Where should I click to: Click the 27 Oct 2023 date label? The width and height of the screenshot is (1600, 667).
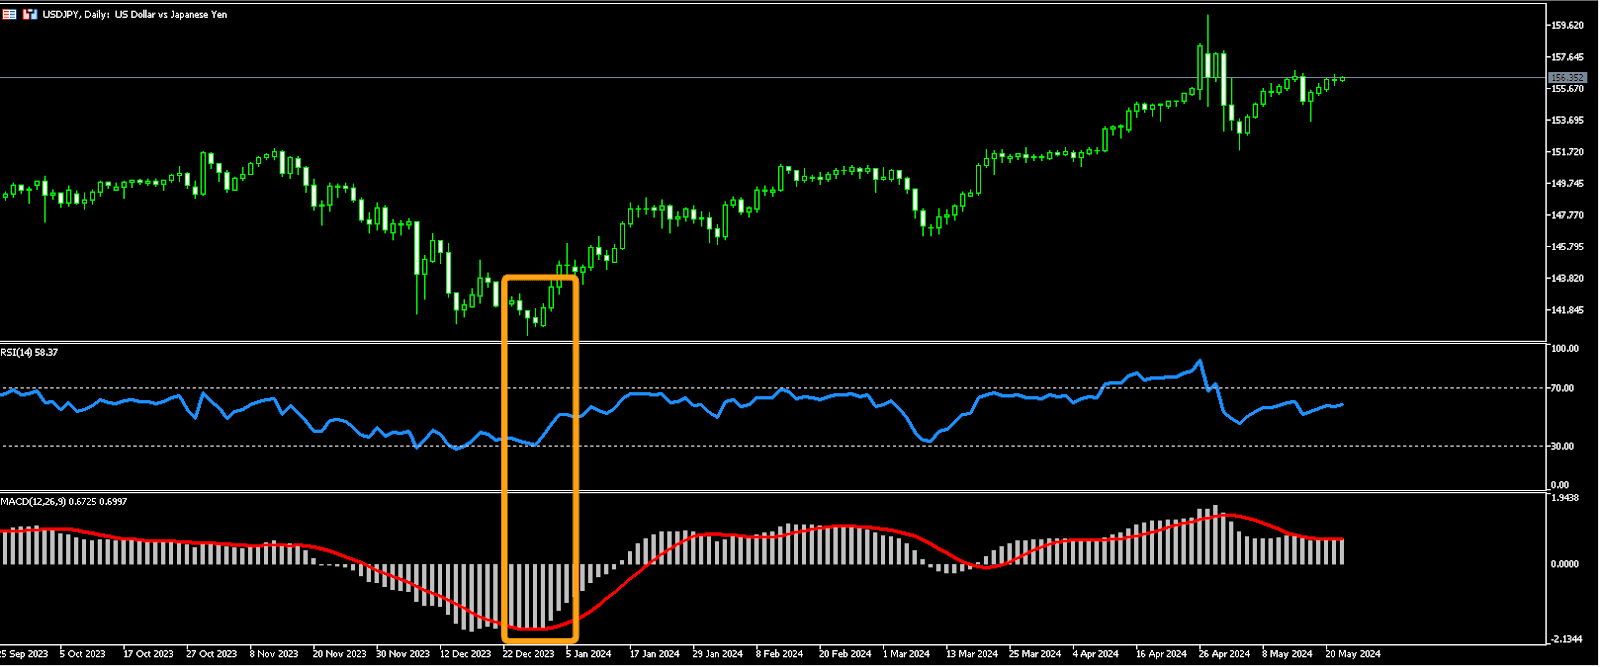(x=212, y=654)
